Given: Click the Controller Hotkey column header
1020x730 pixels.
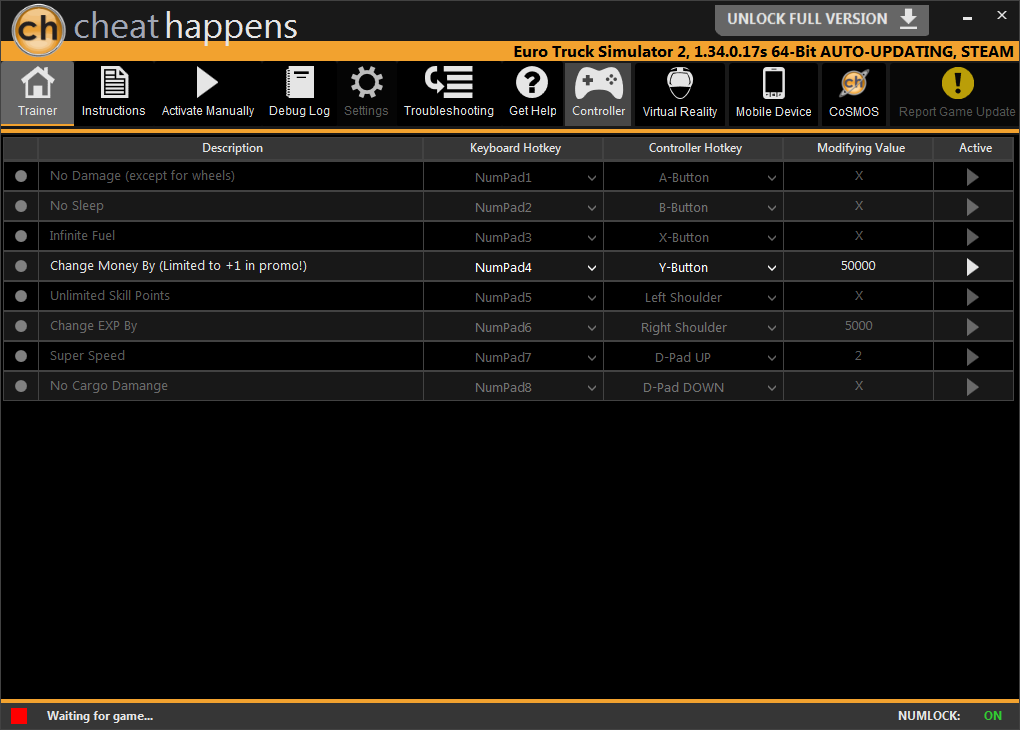Looking at the screenshot, I should click(x=695, y=148).
